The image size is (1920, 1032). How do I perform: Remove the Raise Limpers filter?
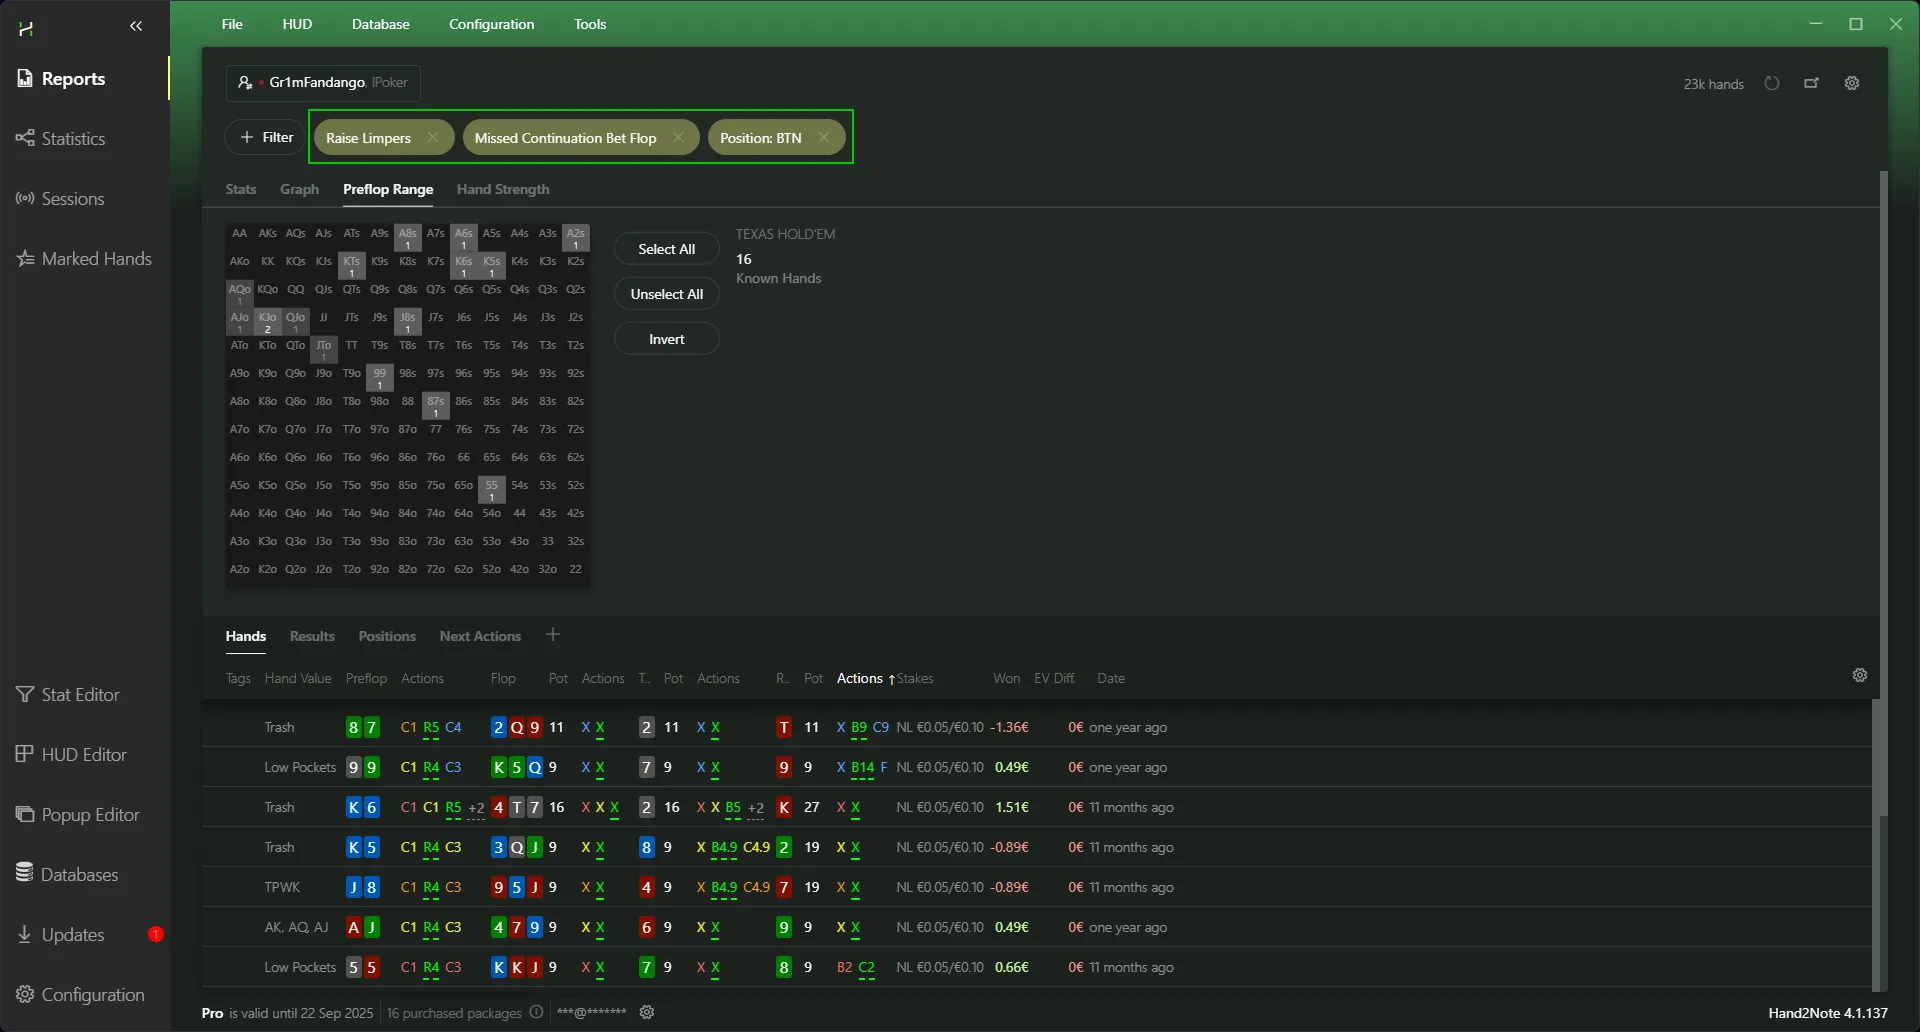pyautogui.click(x=432, y=138)
